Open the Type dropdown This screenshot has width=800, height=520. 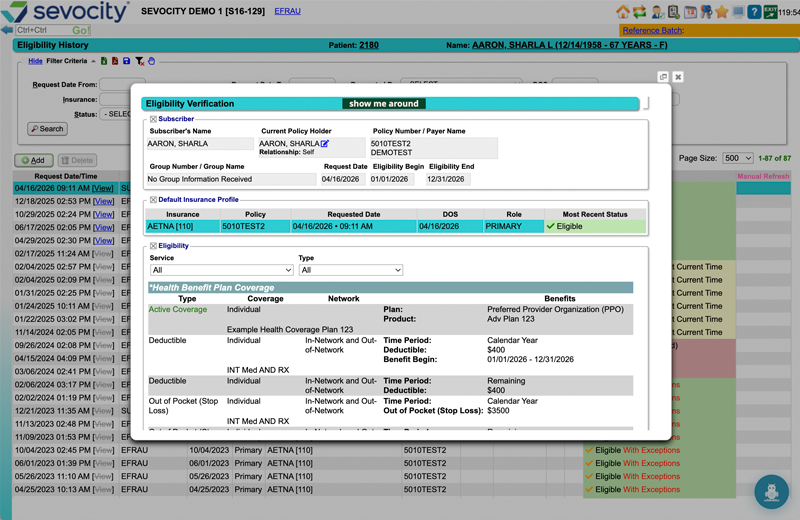tap(351, 270)
